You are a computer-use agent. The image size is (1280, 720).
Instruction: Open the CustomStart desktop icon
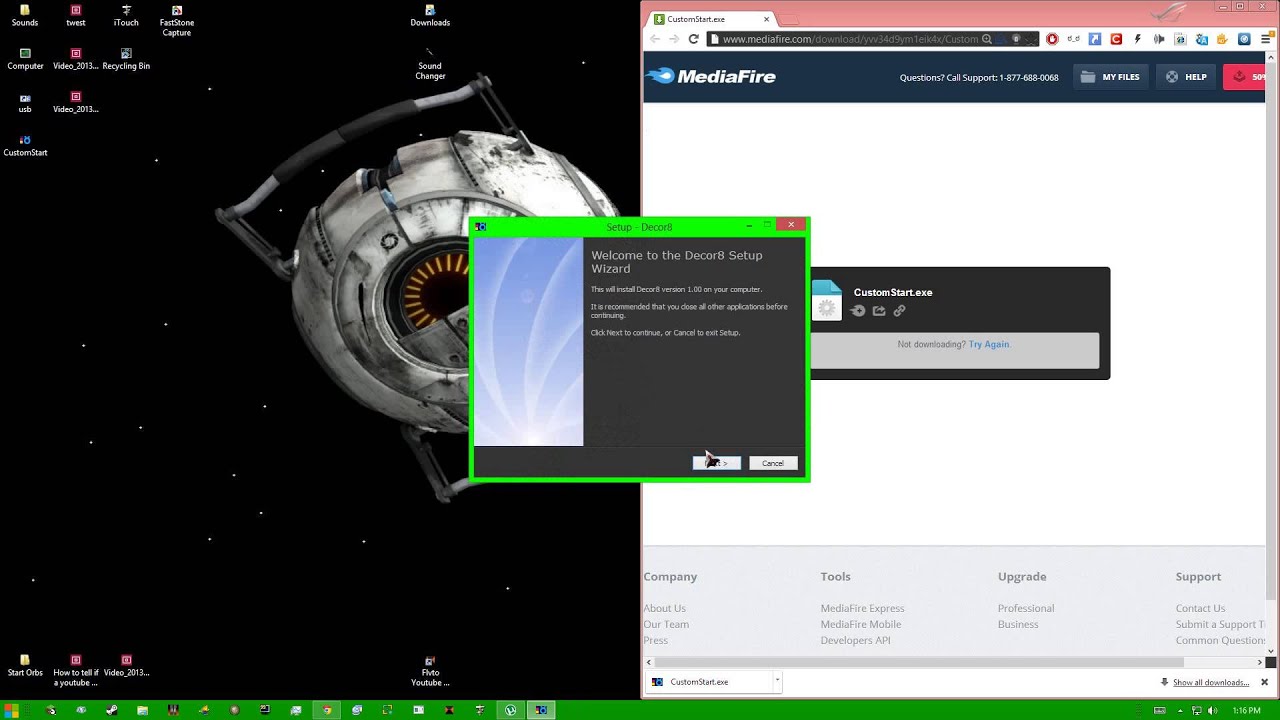pyautogui.click(x=25, y=146)
